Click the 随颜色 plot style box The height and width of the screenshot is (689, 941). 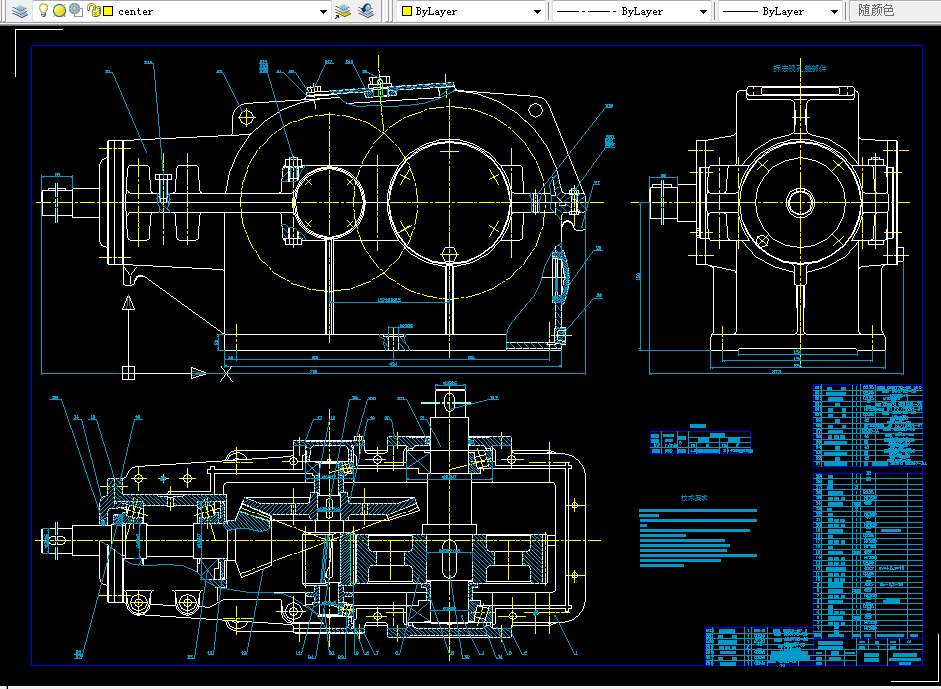coord(895,11)
